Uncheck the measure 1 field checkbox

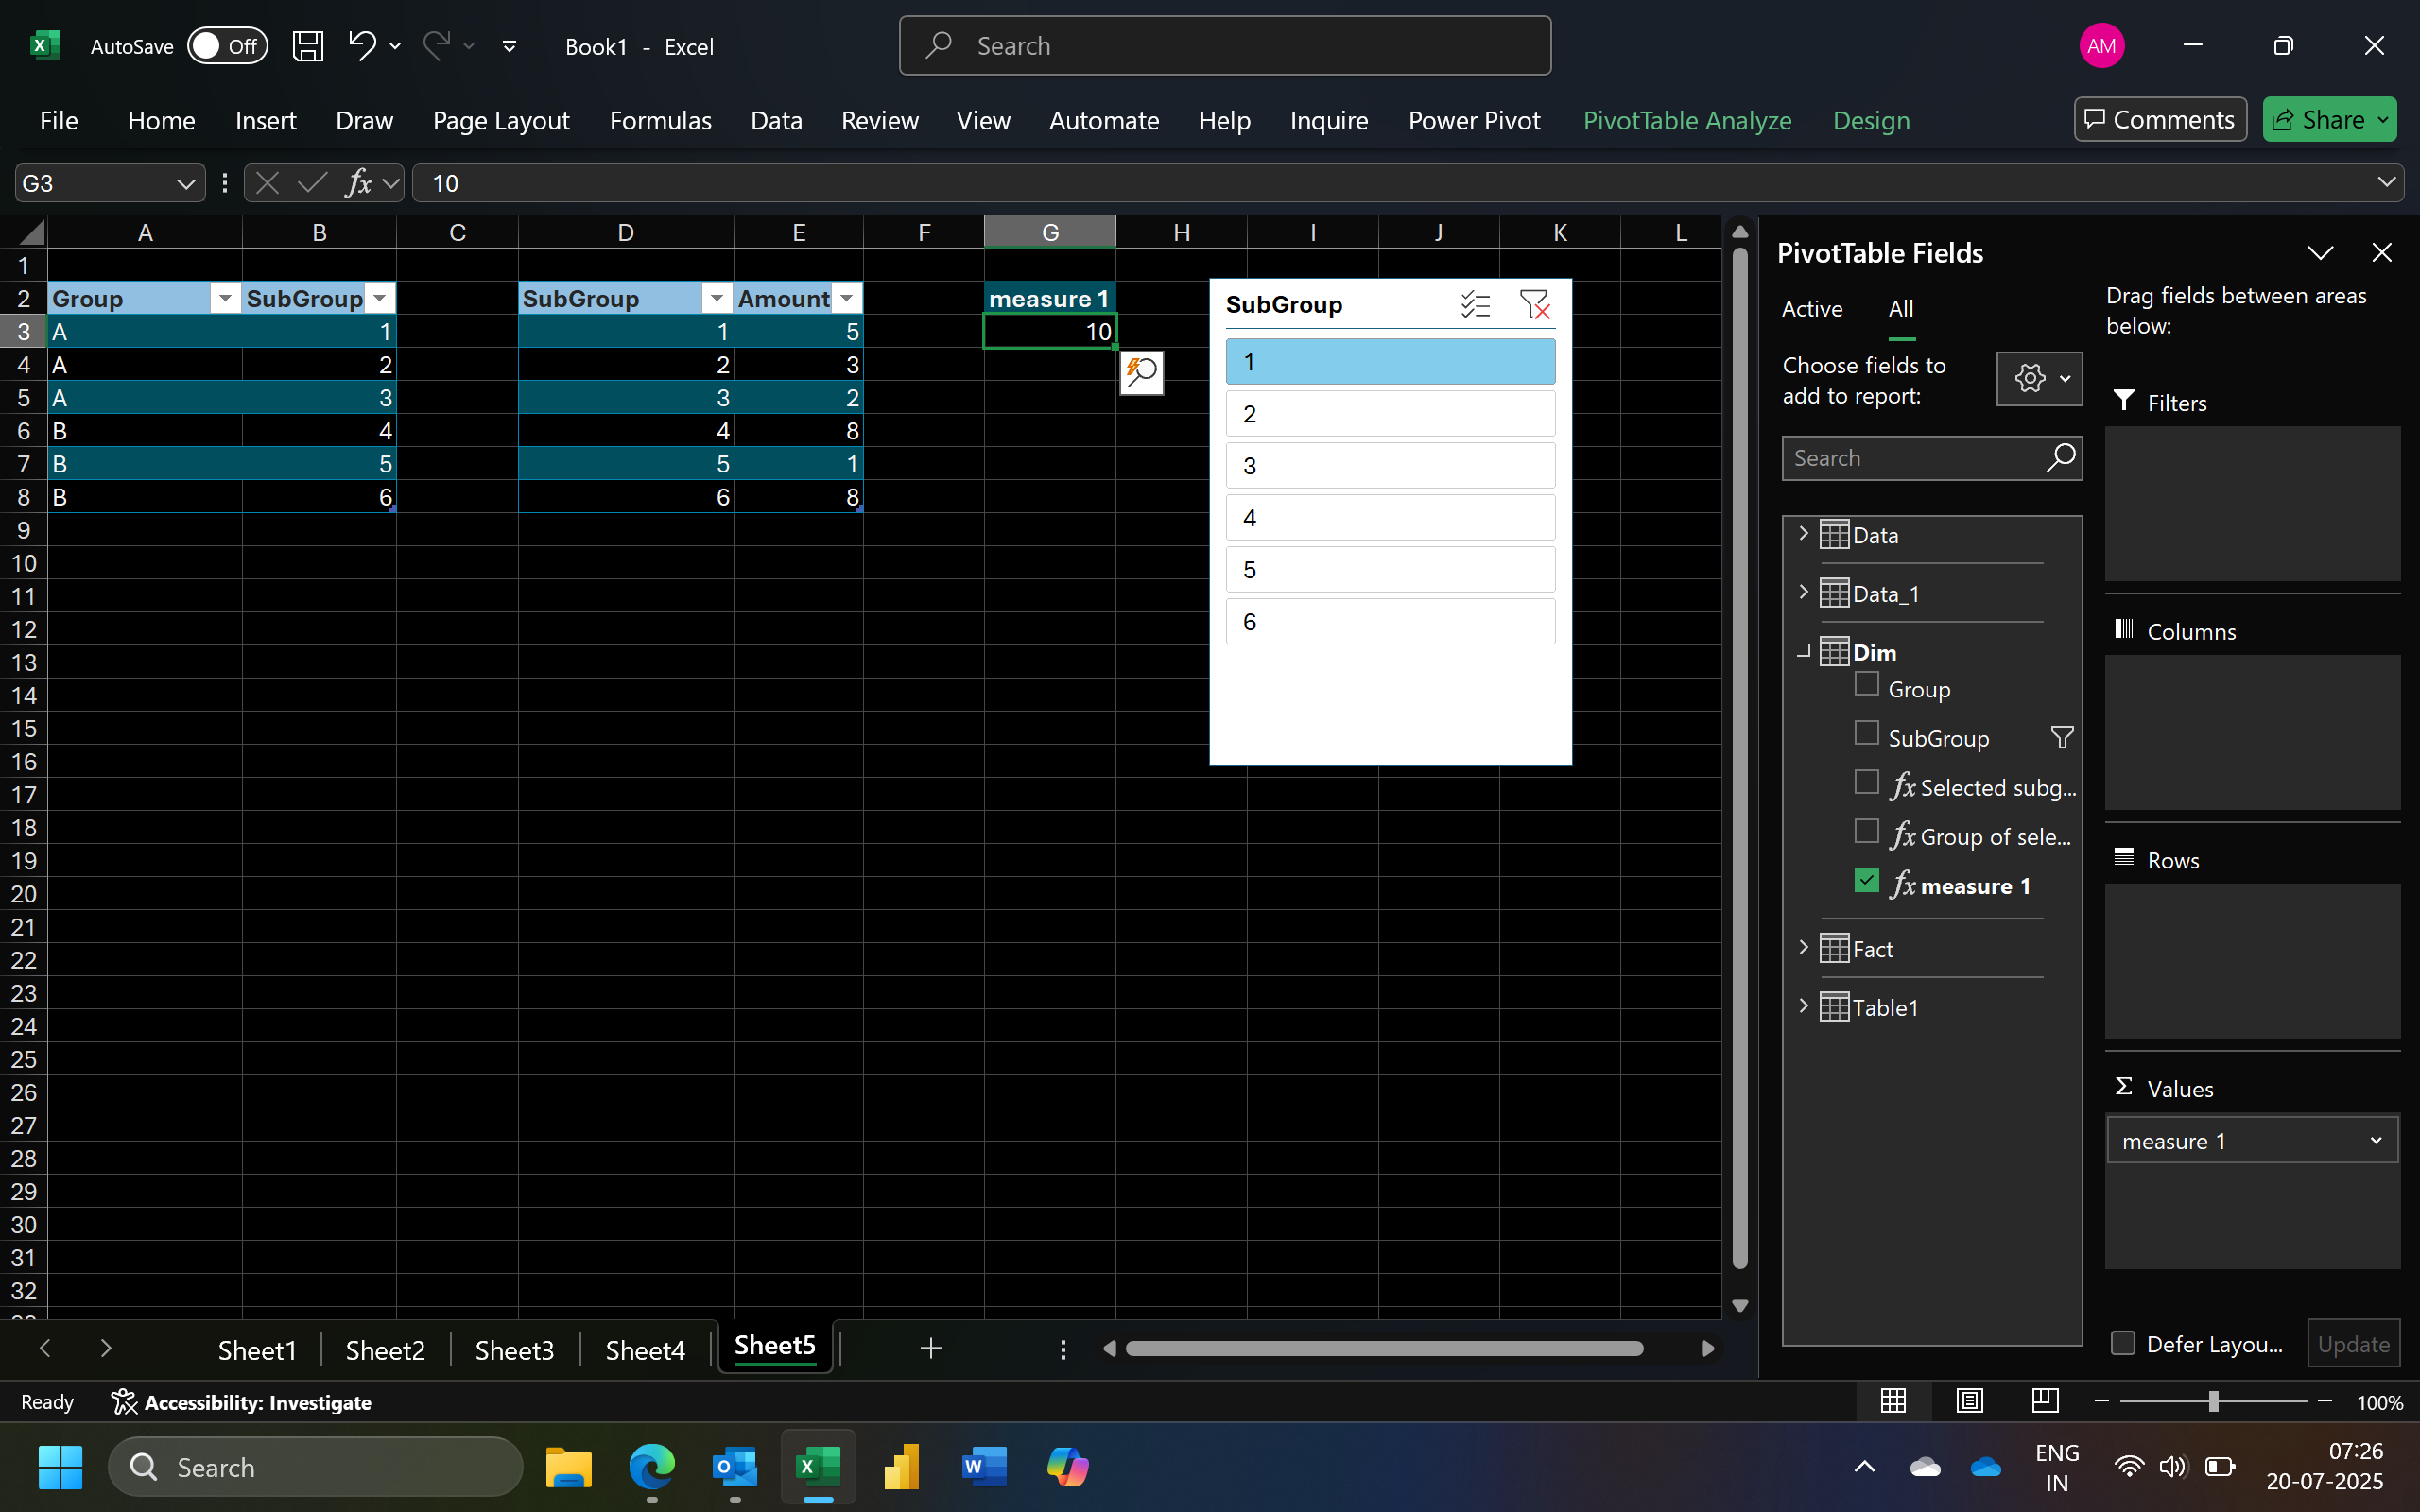coord(1866,880)
